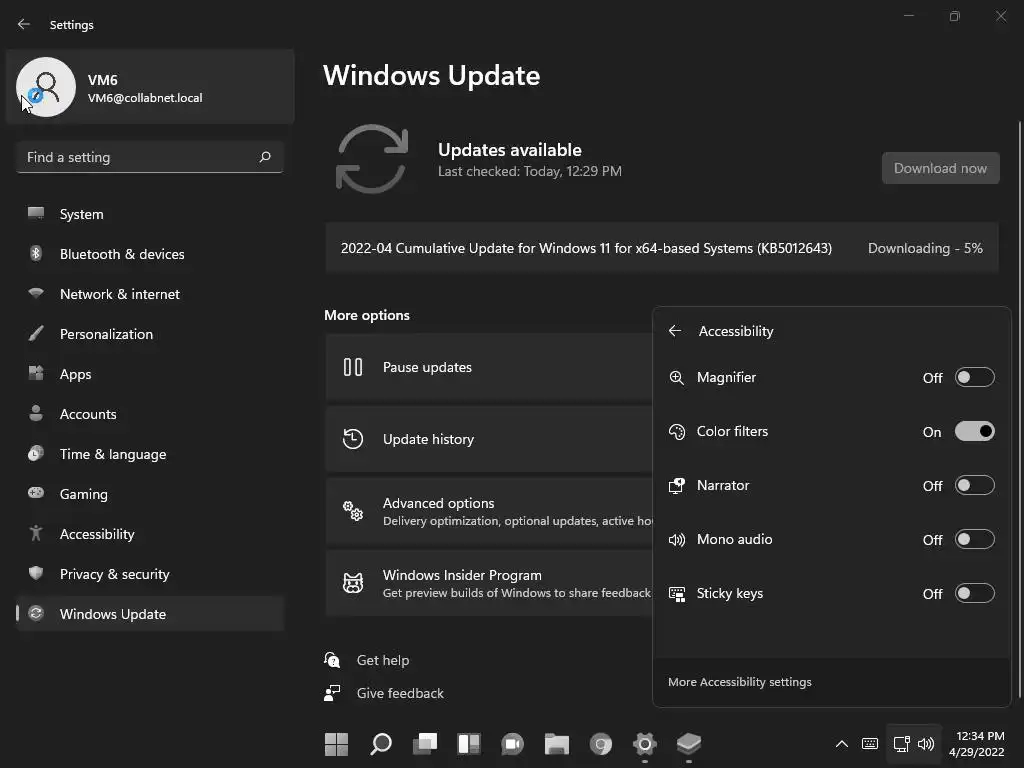The width and height of the screenshot is (1024, 768).
Task: Click the touch keyboard tray icon
Action: coord(870,744)
